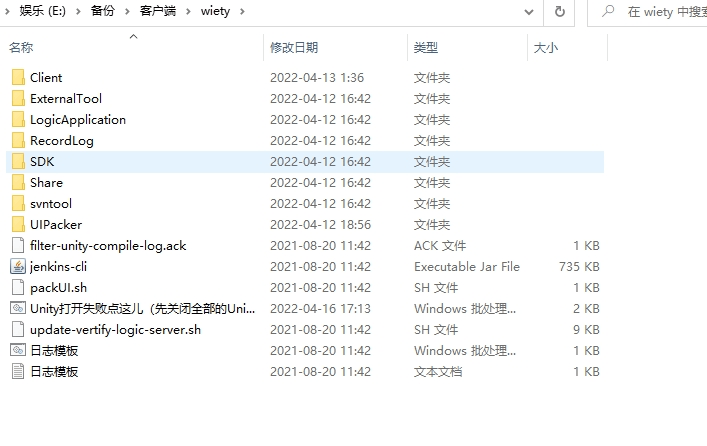
Task: Select the Share folder icon
Action: click(x=18, y=183)
